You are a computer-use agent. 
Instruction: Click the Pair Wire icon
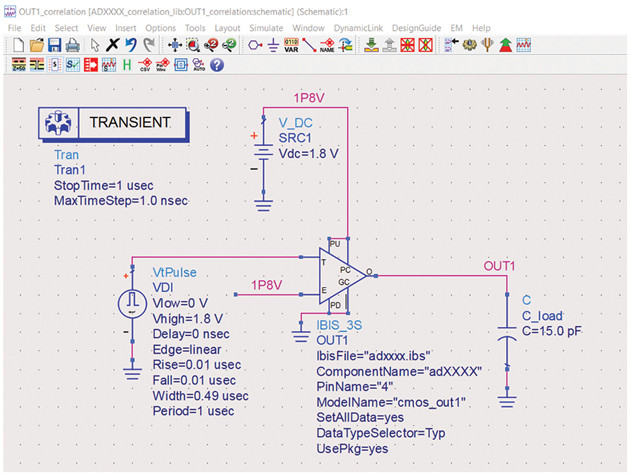(x=163, y=64)
